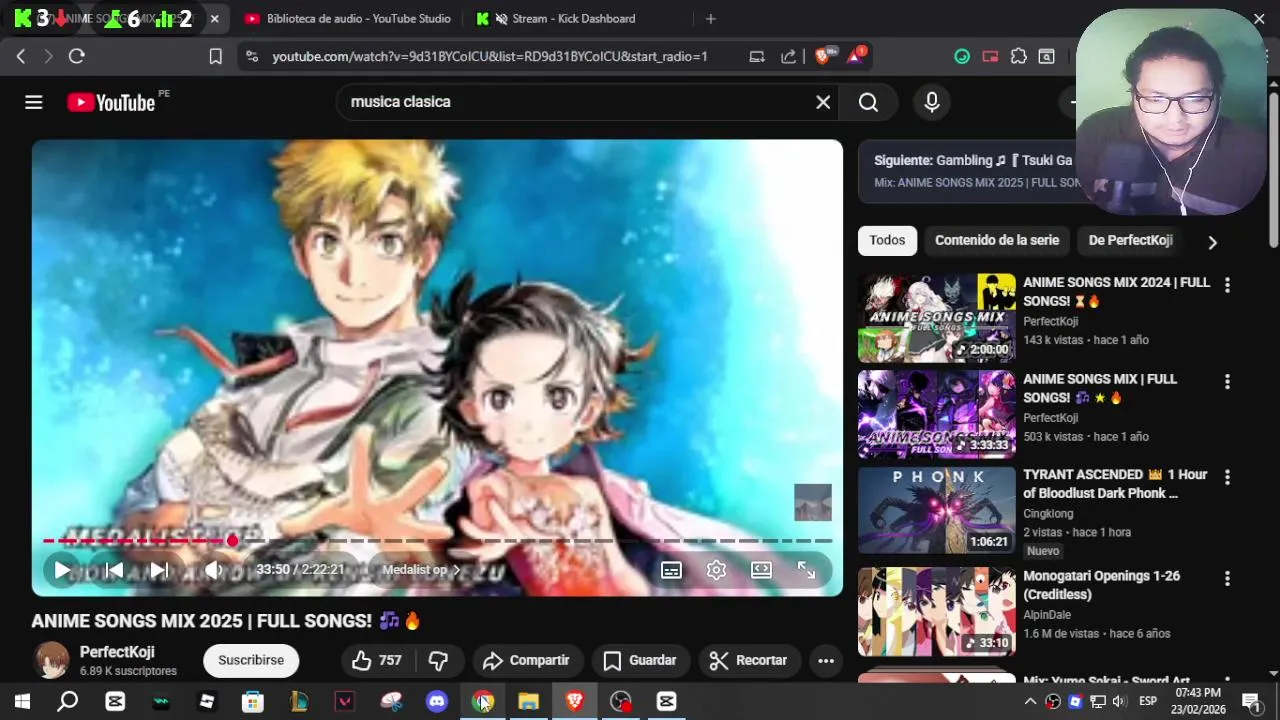Start voice search with the microphone
The image size is (1280, 720).
(x=932, y=102)
